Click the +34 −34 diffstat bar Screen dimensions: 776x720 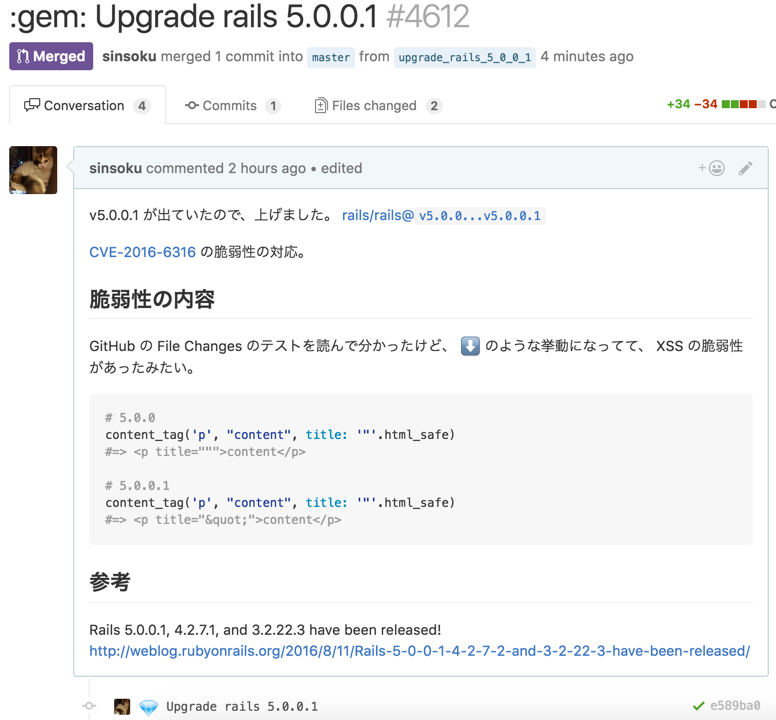coord(716,104)
